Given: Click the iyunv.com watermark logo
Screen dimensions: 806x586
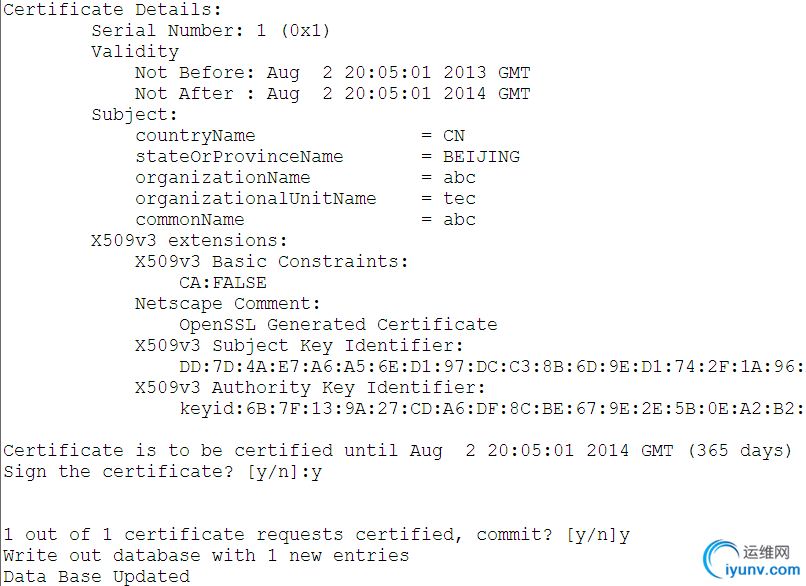Looking at the screenshot, I should (751, 560).
